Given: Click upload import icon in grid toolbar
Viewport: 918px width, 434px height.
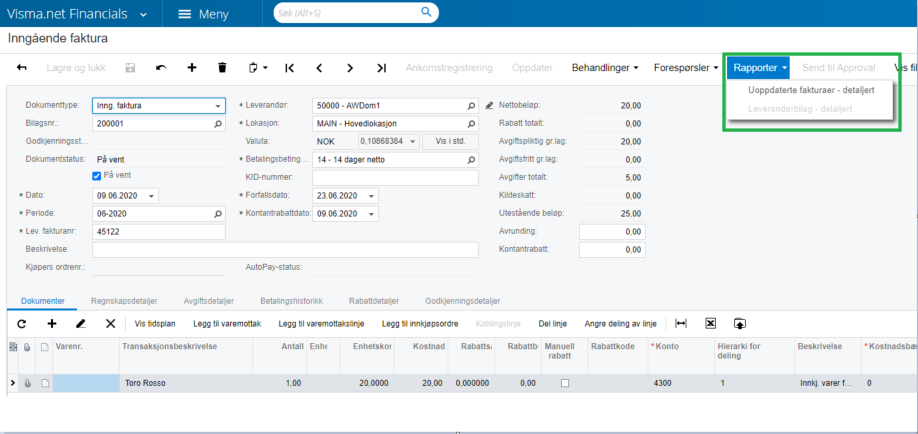Looking at the screenshot, I should click(x=740, y=323).
